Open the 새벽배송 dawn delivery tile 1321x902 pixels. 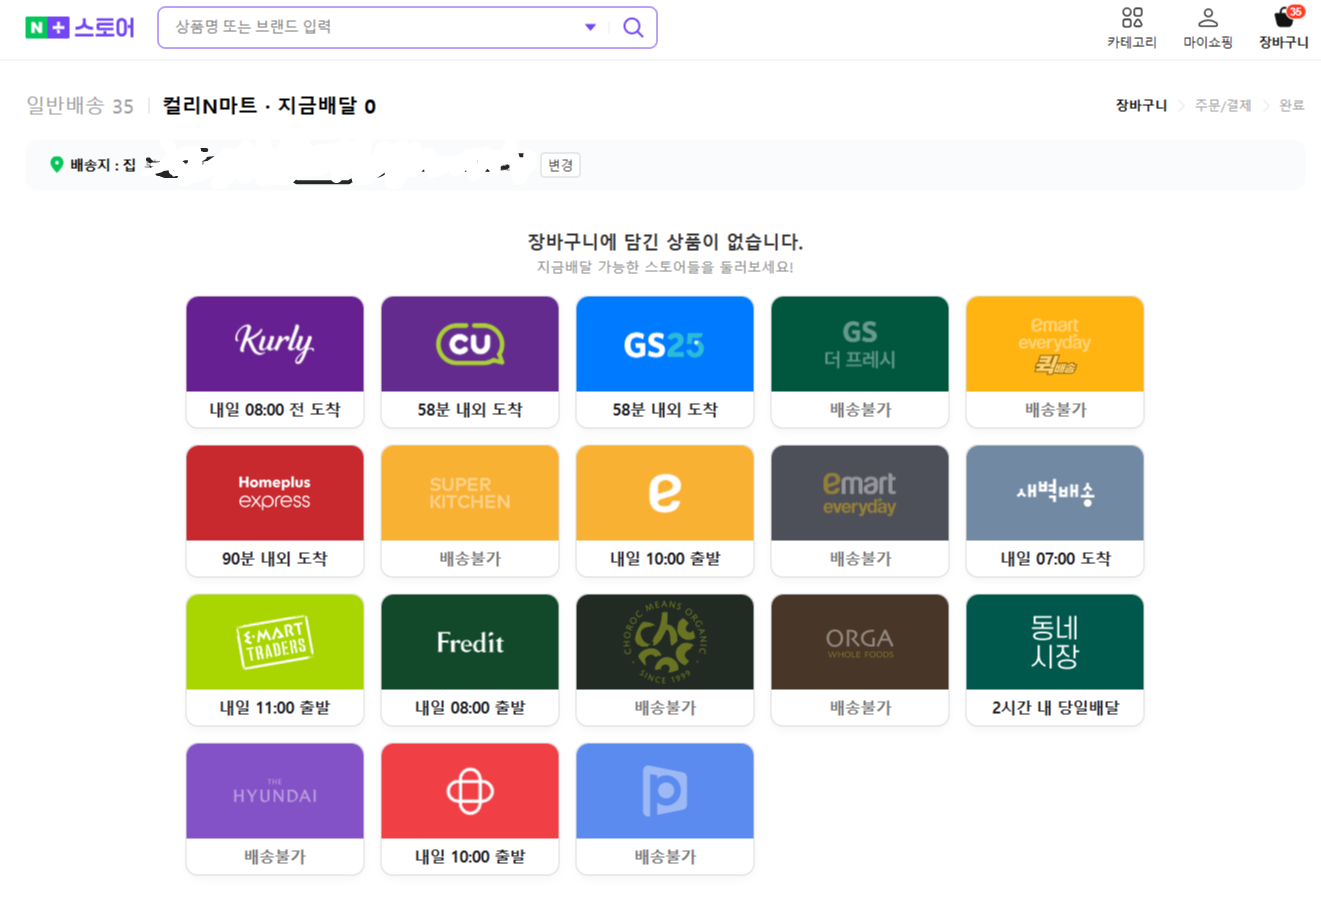point(1055,510)
